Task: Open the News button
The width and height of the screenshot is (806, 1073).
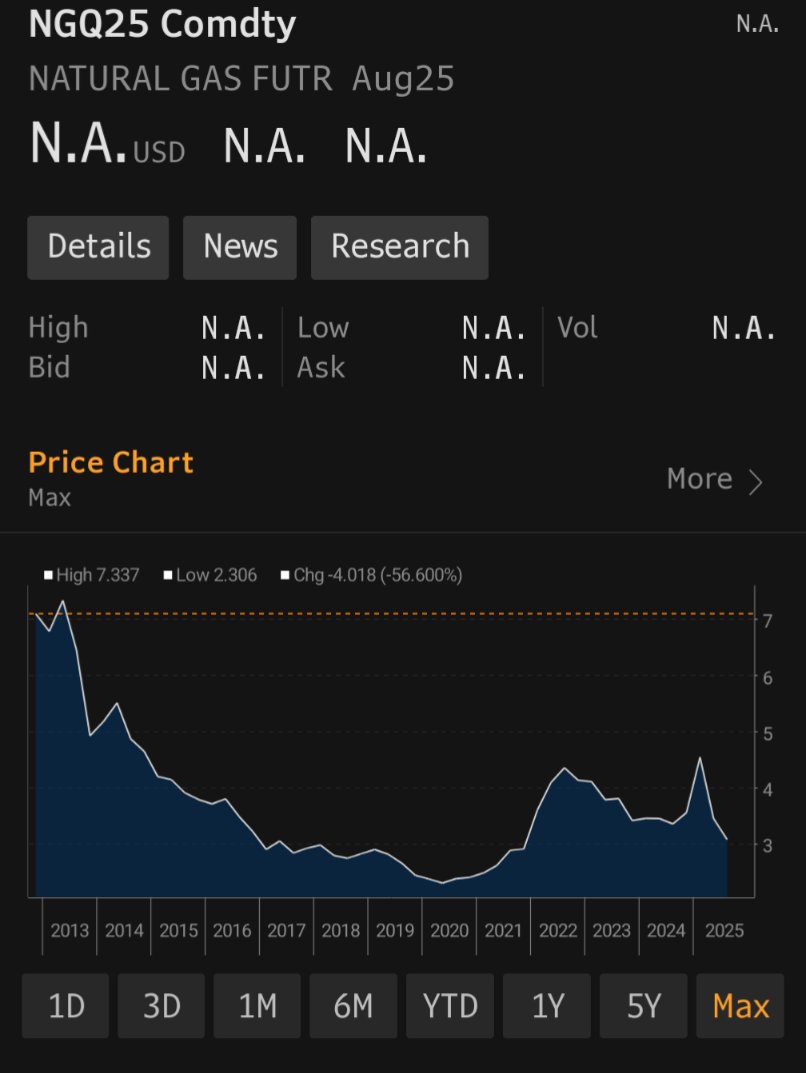Action: pos(240,247)
